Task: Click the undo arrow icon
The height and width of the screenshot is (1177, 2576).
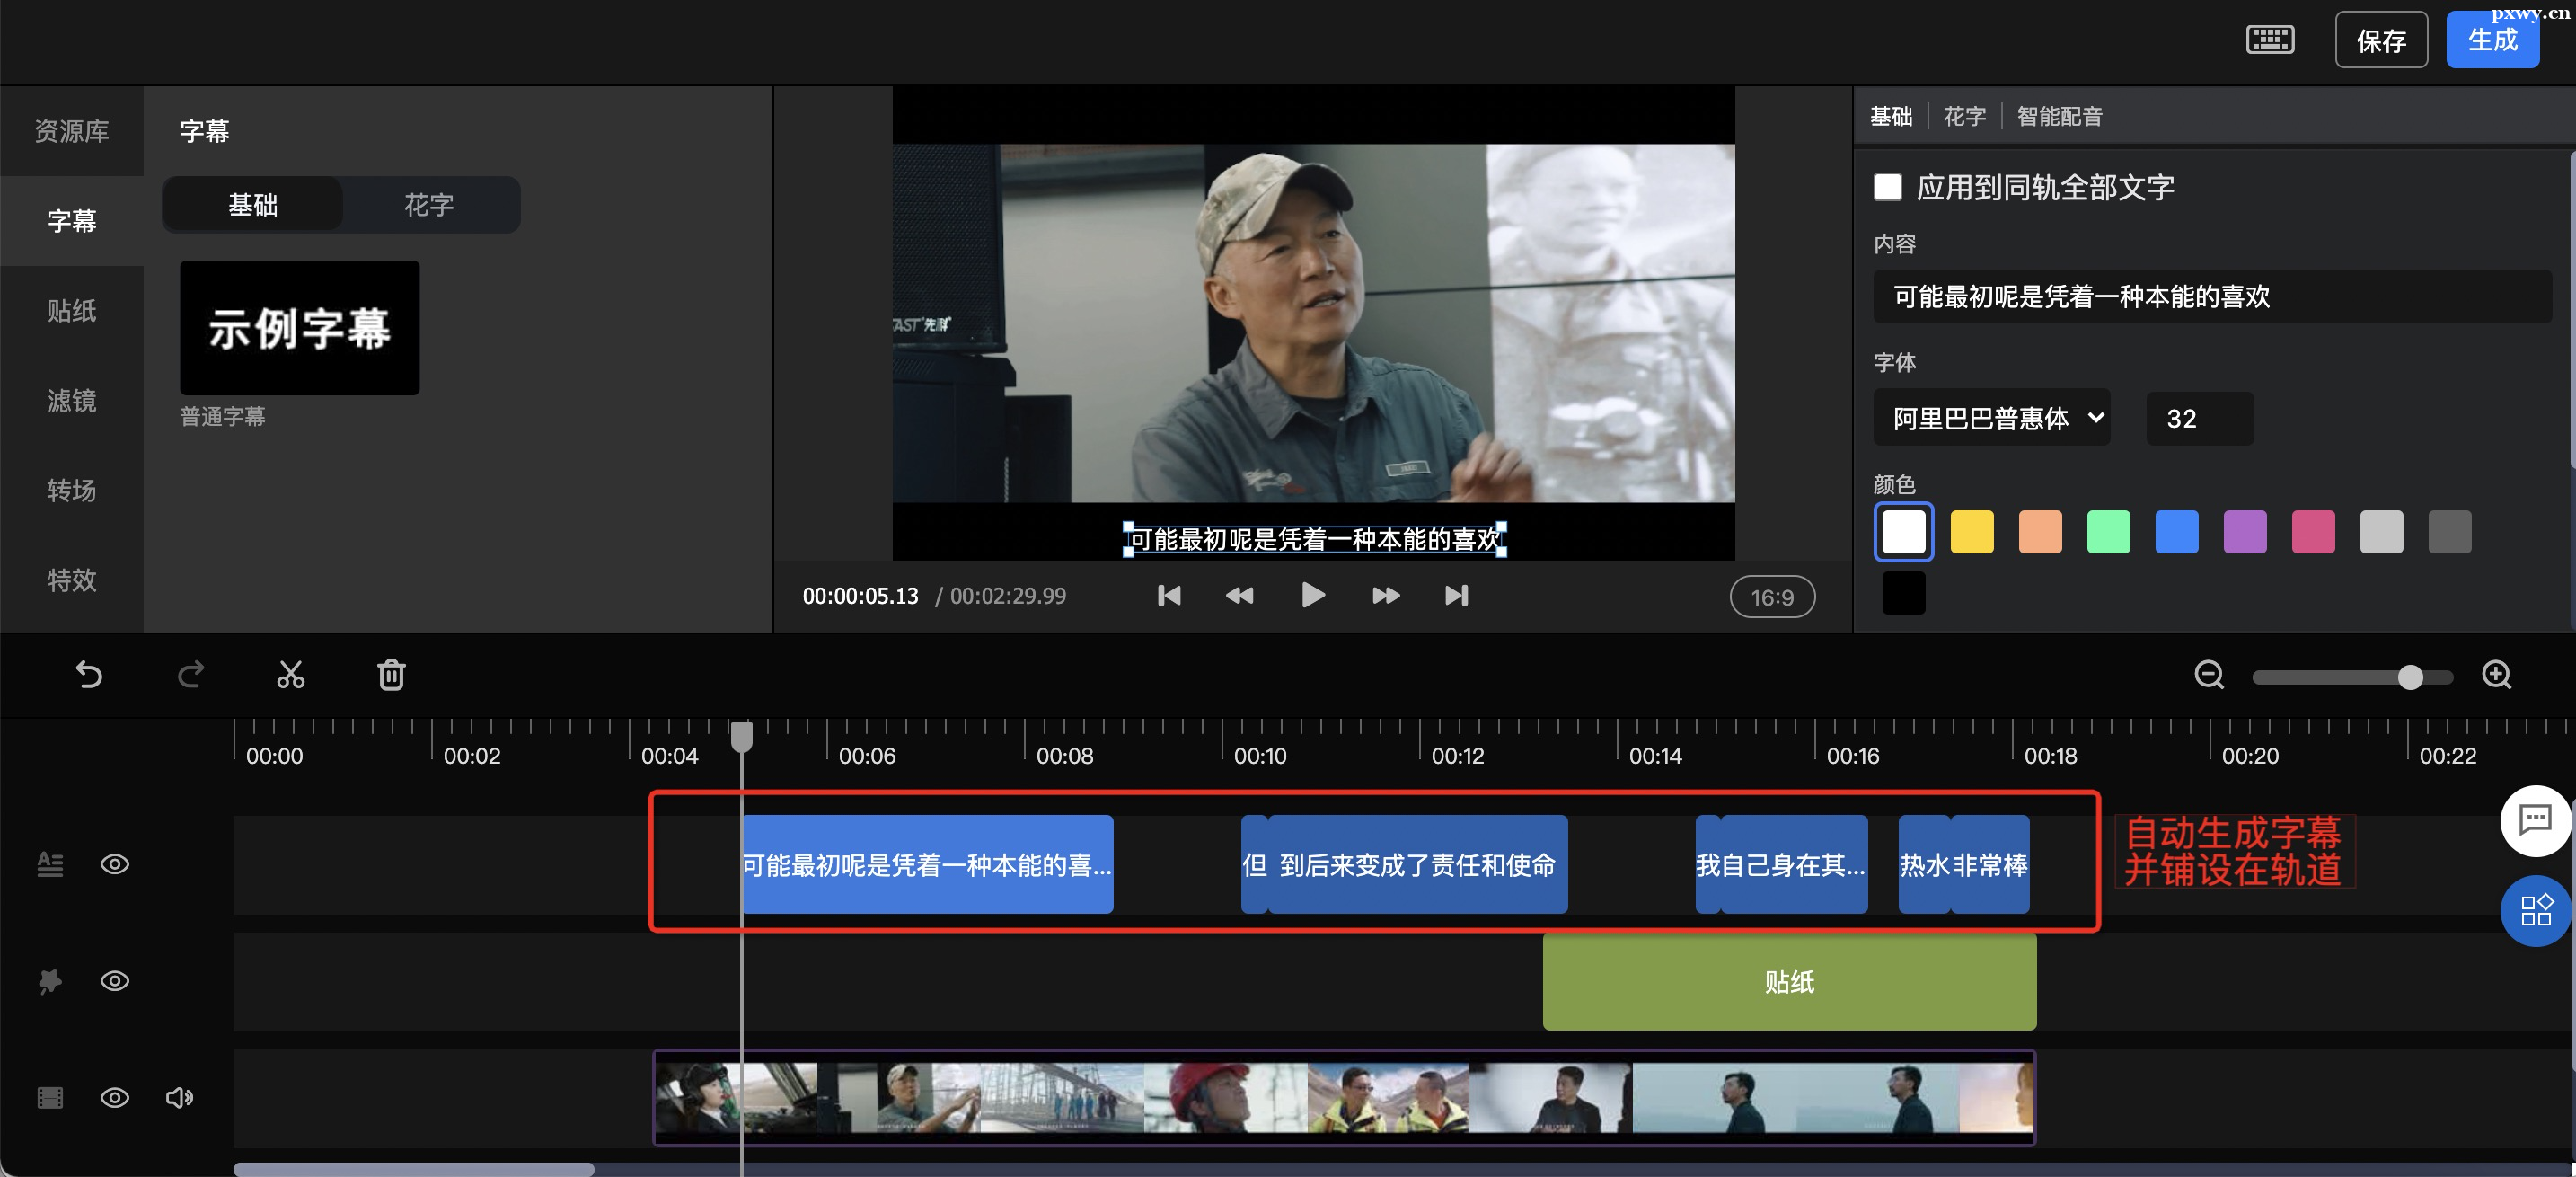Action: (x=89, y=675)
